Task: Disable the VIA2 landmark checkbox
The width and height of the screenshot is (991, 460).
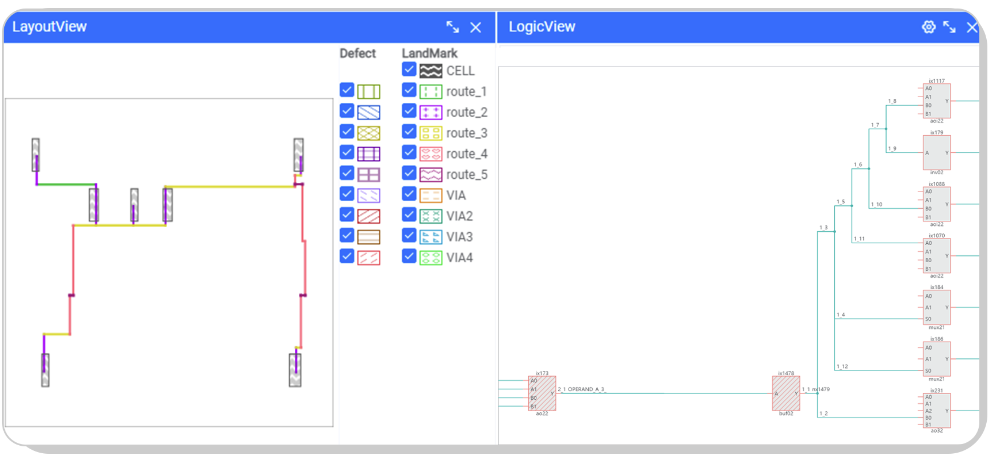Action: pyautogui.click(x=409, y=215)
